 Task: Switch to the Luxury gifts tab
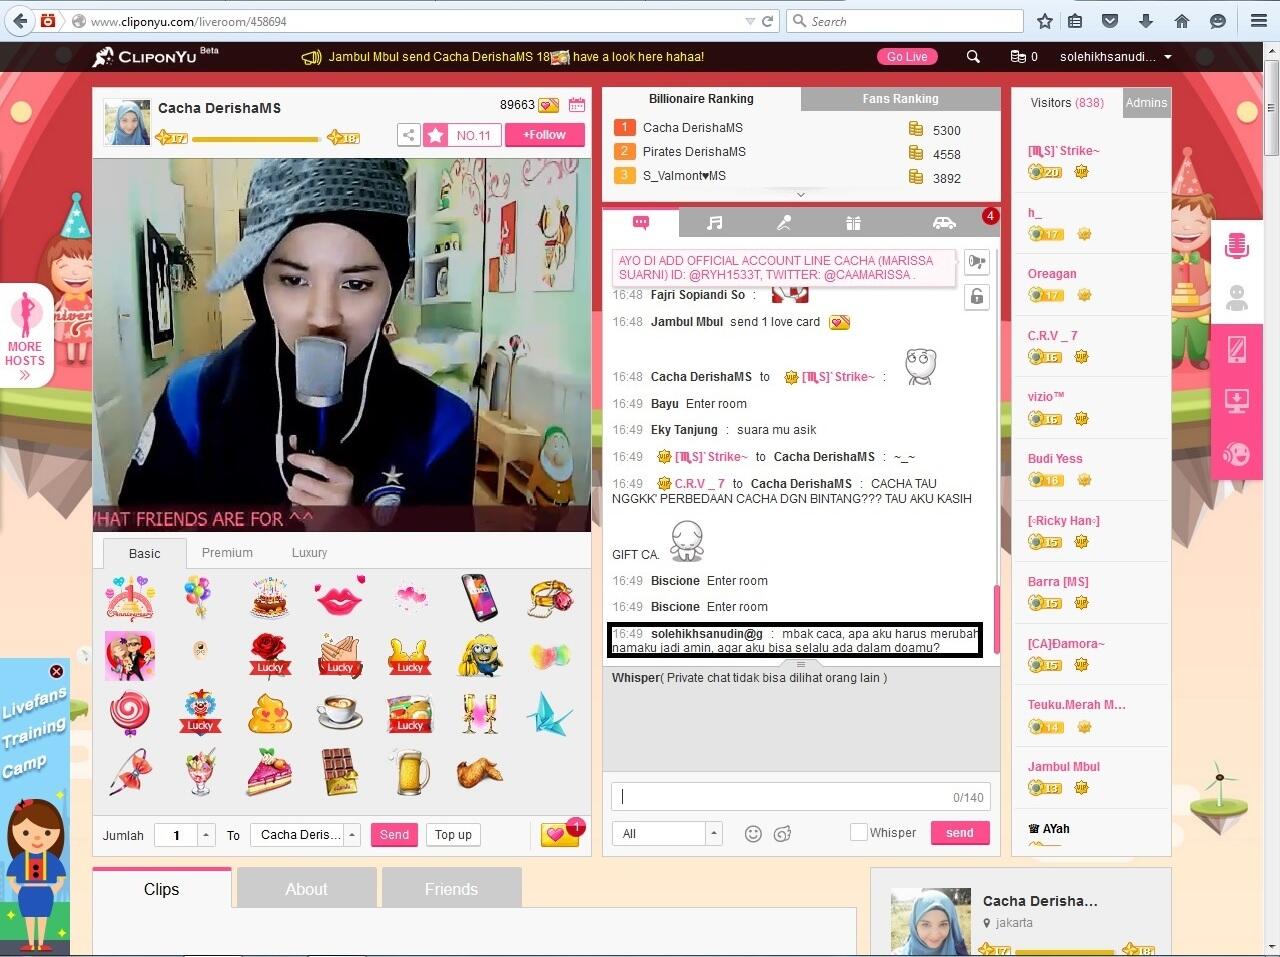click(x=309, y=552)
